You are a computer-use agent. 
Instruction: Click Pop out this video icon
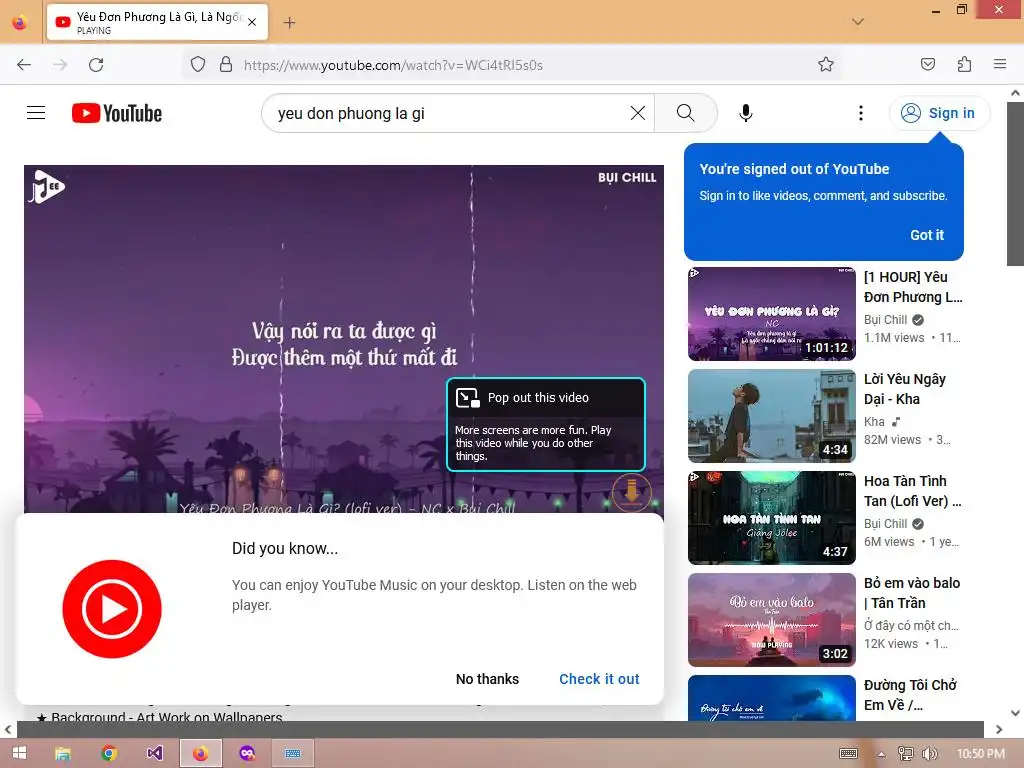[x=468, y=398]
